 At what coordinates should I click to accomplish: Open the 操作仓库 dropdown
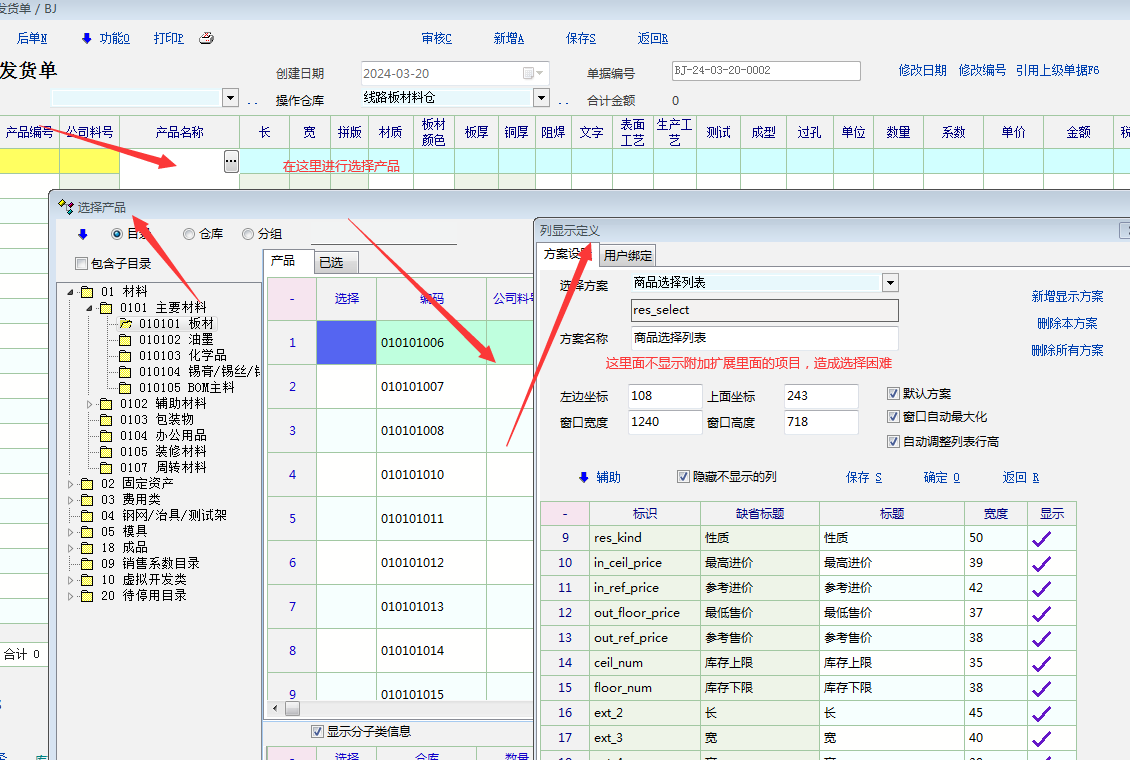541,98
